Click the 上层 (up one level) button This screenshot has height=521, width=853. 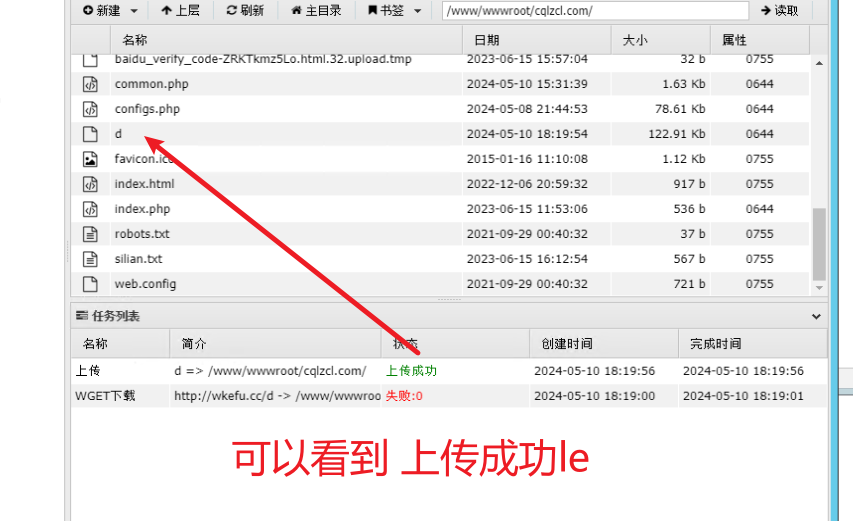pyautogui.click(x=180, y=10)
